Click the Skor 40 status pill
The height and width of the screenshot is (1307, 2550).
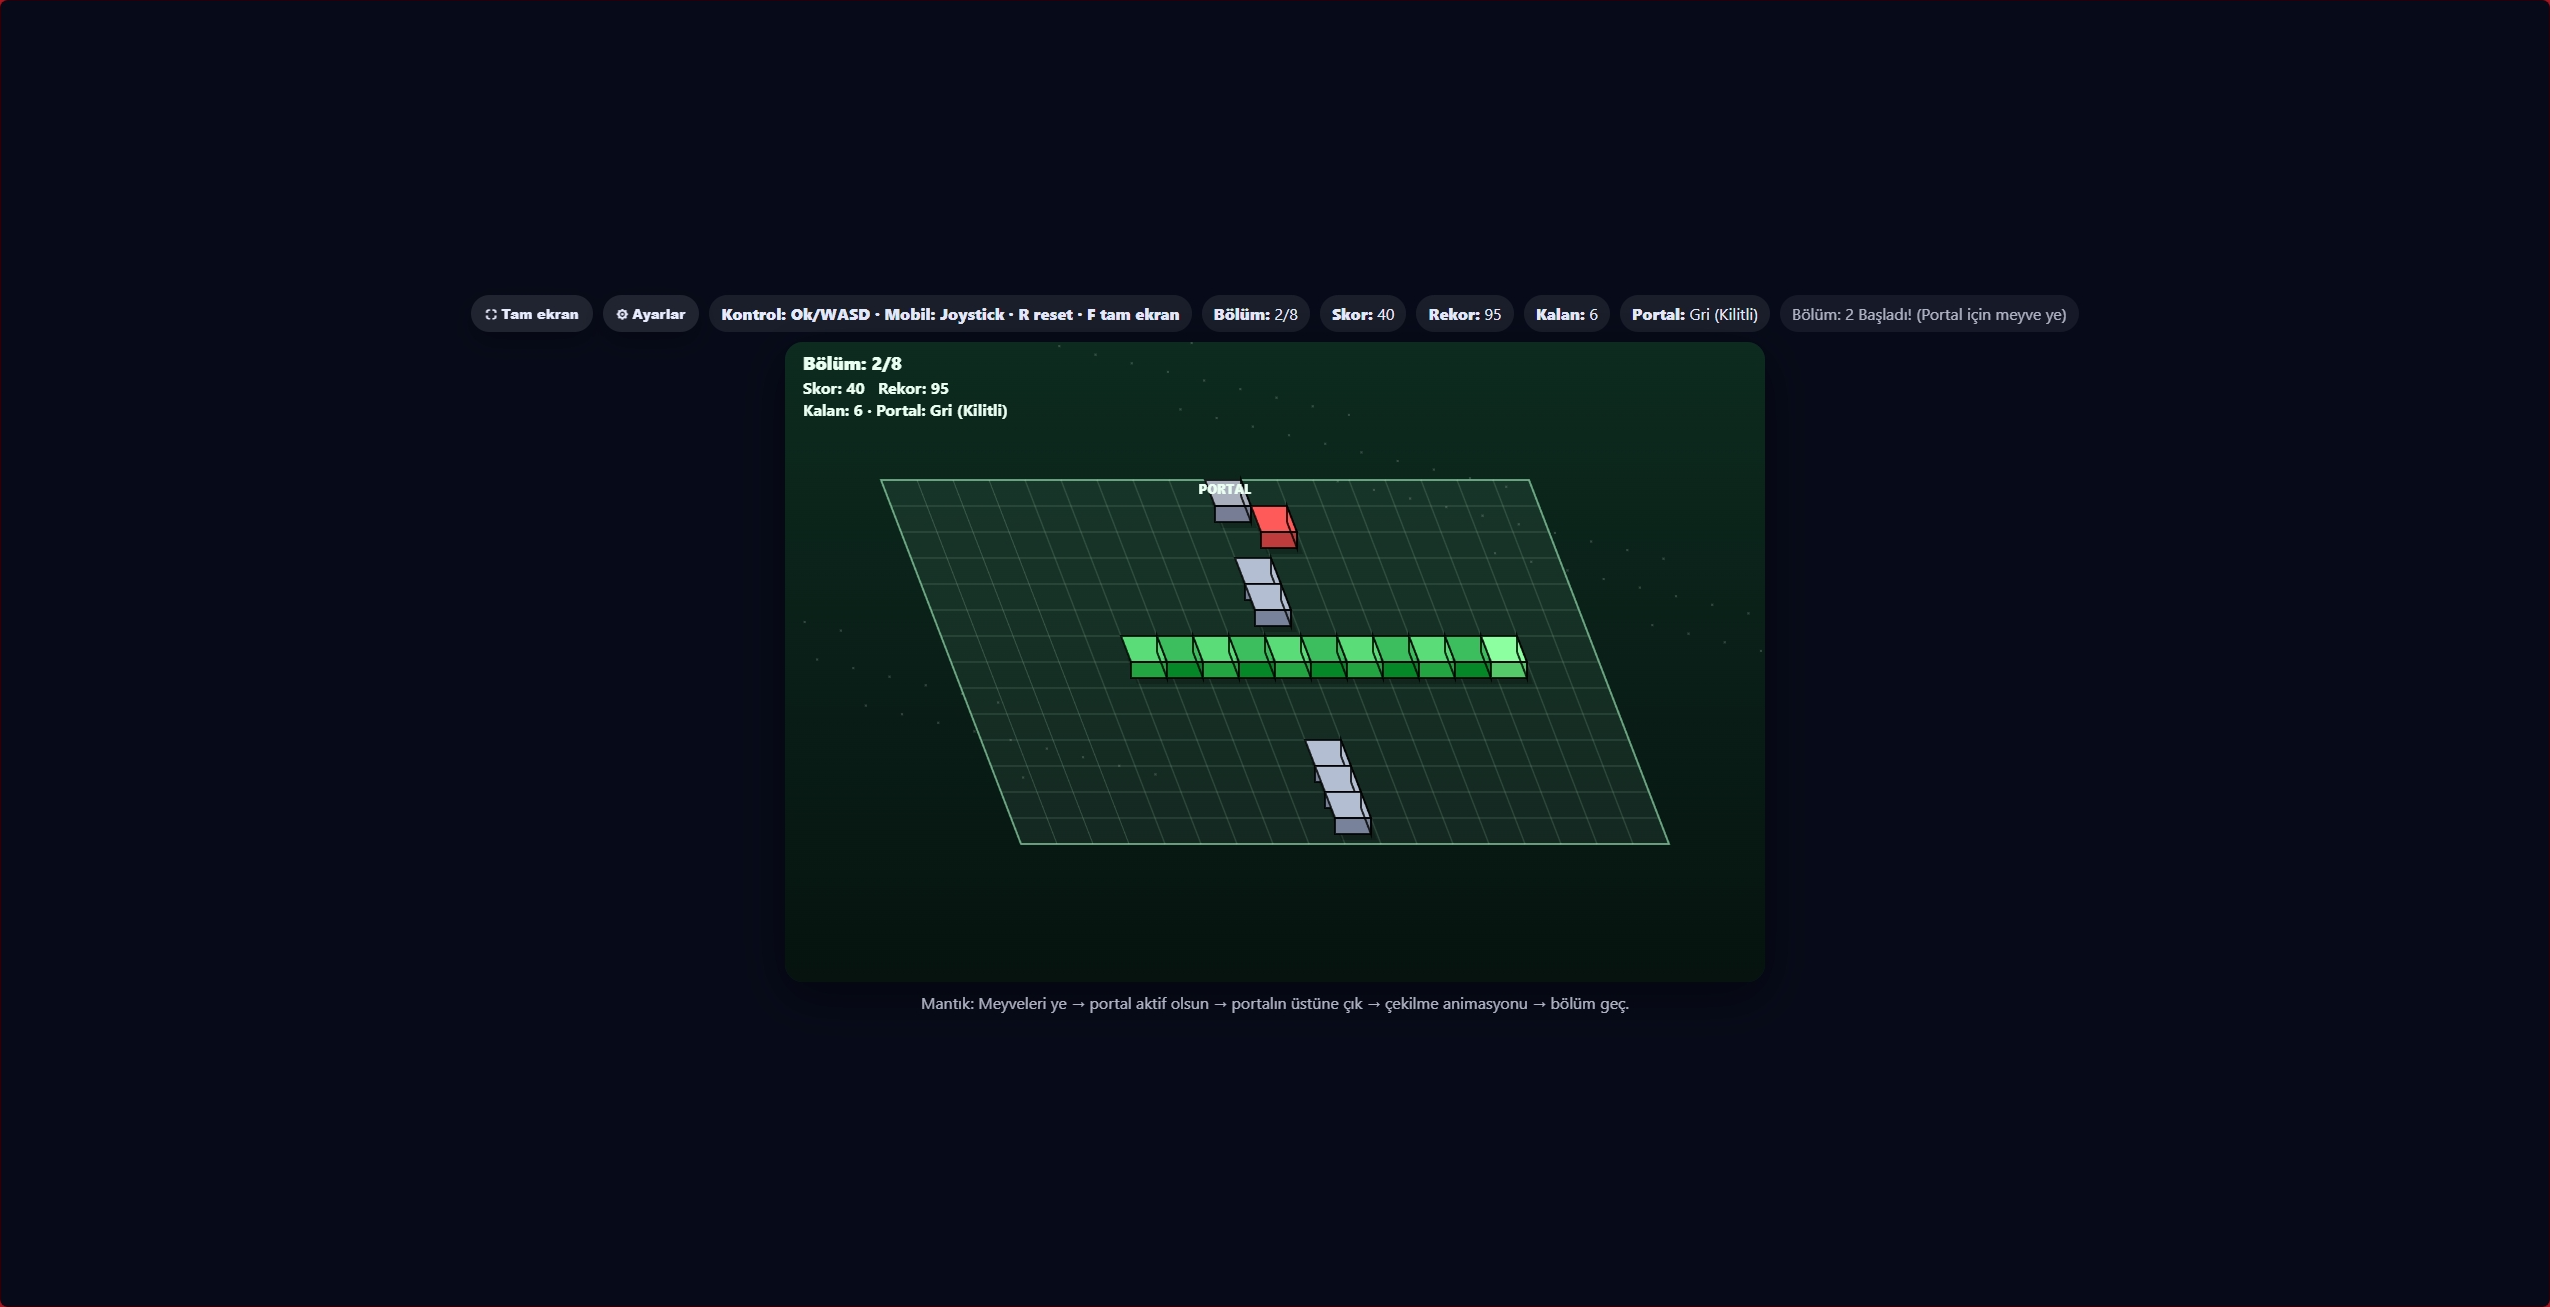(x=1362, y=314)
